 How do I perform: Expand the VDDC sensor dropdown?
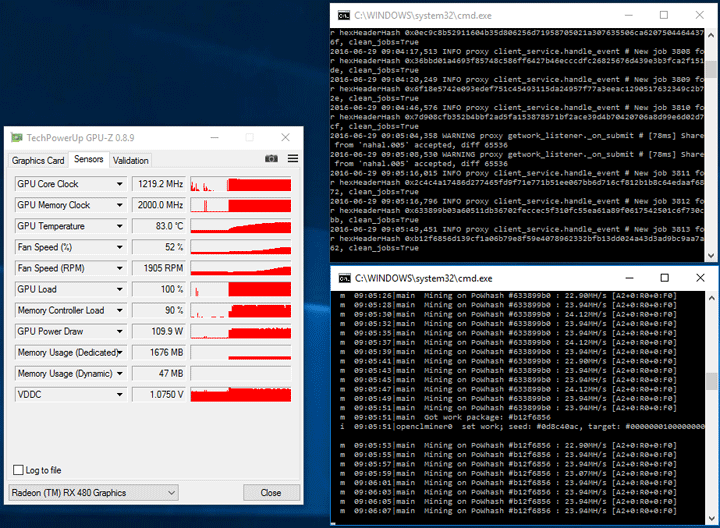click(119, 394)
